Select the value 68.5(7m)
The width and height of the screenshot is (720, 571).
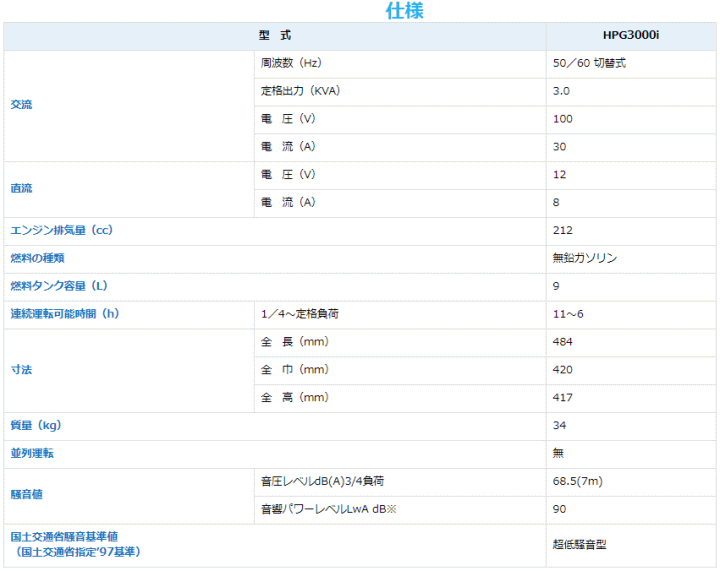point(578,481)
